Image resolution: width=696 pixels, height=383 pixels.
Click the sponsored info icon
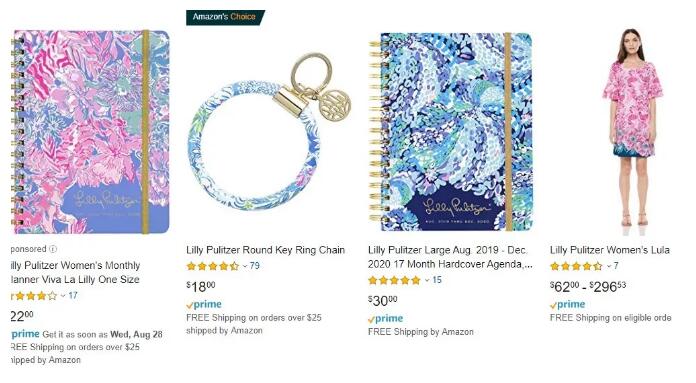(x=53, y=249)
